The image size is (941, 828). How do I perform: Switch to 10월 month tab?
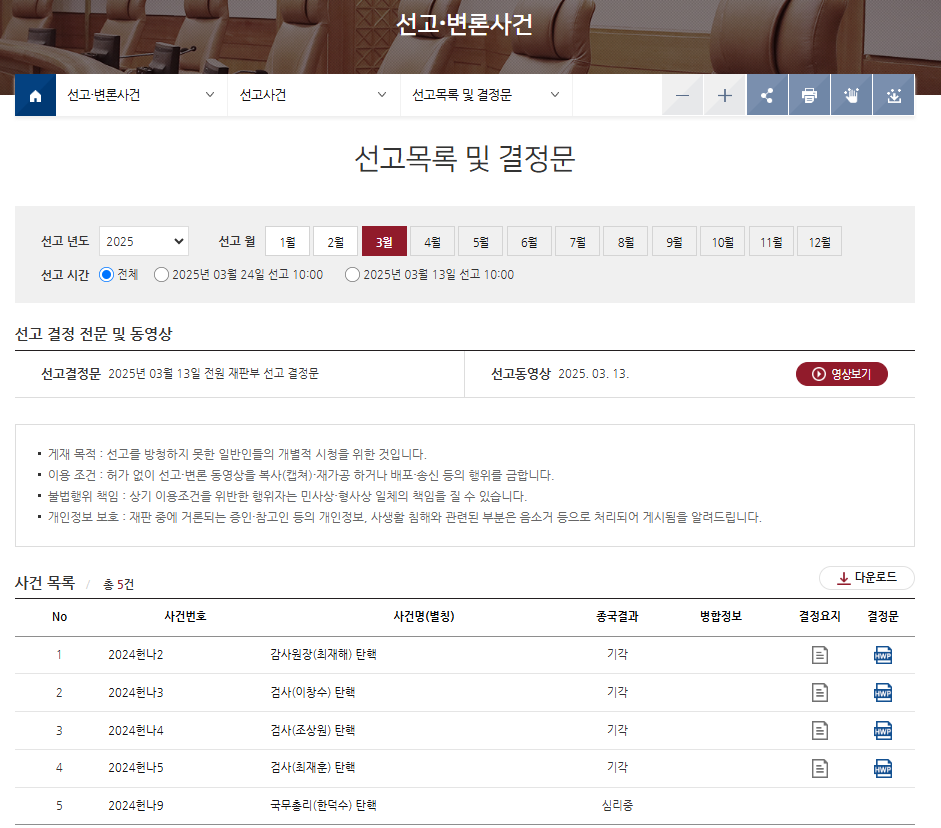(723, 241)
